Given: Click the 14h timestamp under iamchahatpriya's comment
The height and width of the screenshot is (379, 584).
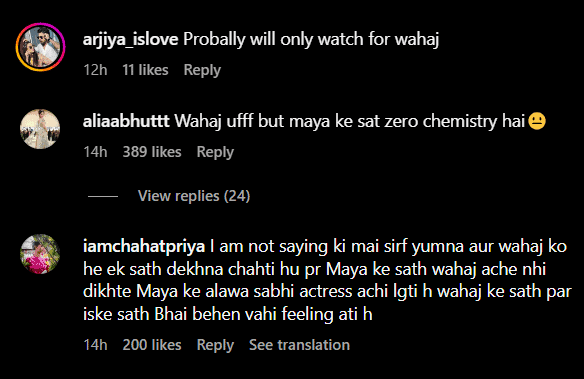Looking at the screenshot, I should click(x=95, y=345).
